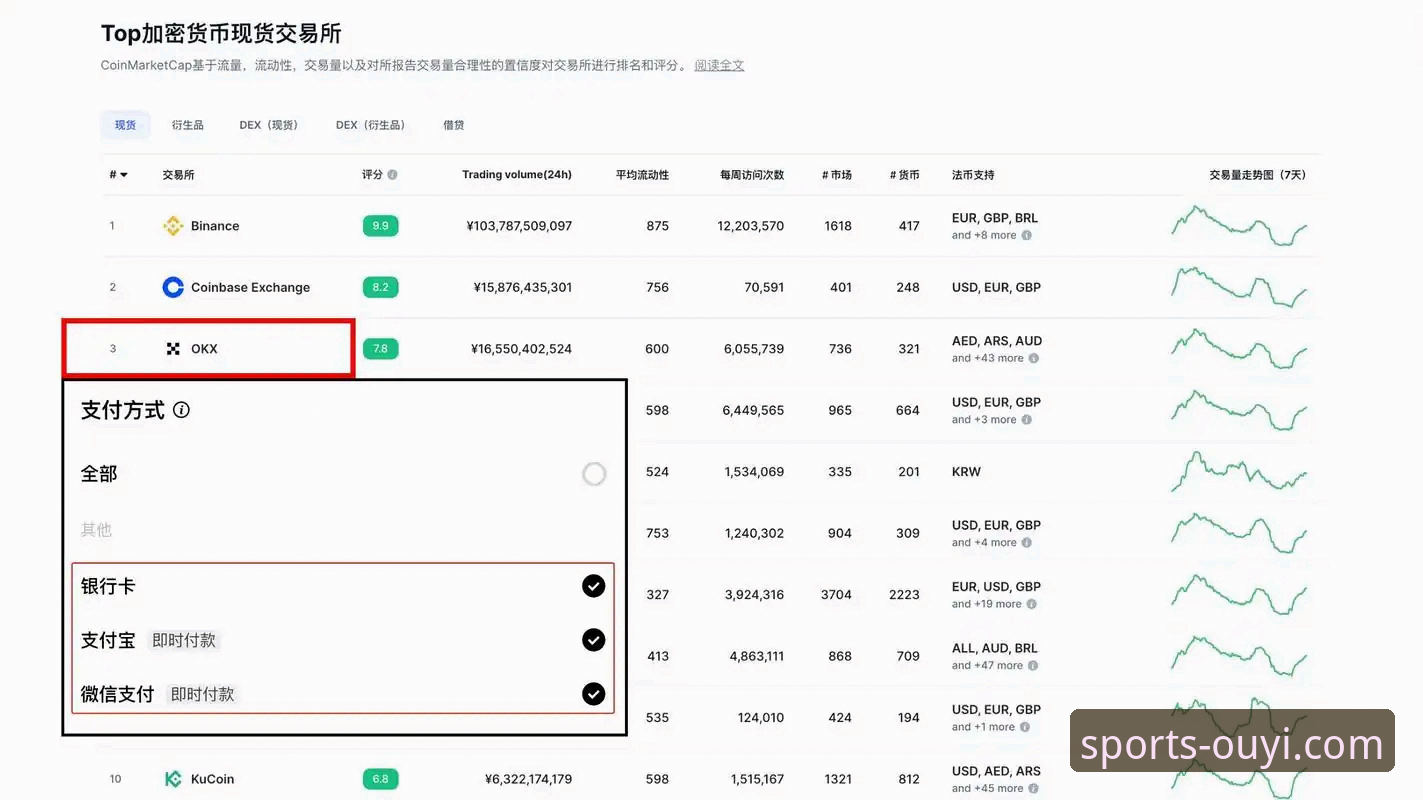
Task: Click the info icon beside 'and +4 more'
Action: pyautogui.click(x=1026, y=543)
